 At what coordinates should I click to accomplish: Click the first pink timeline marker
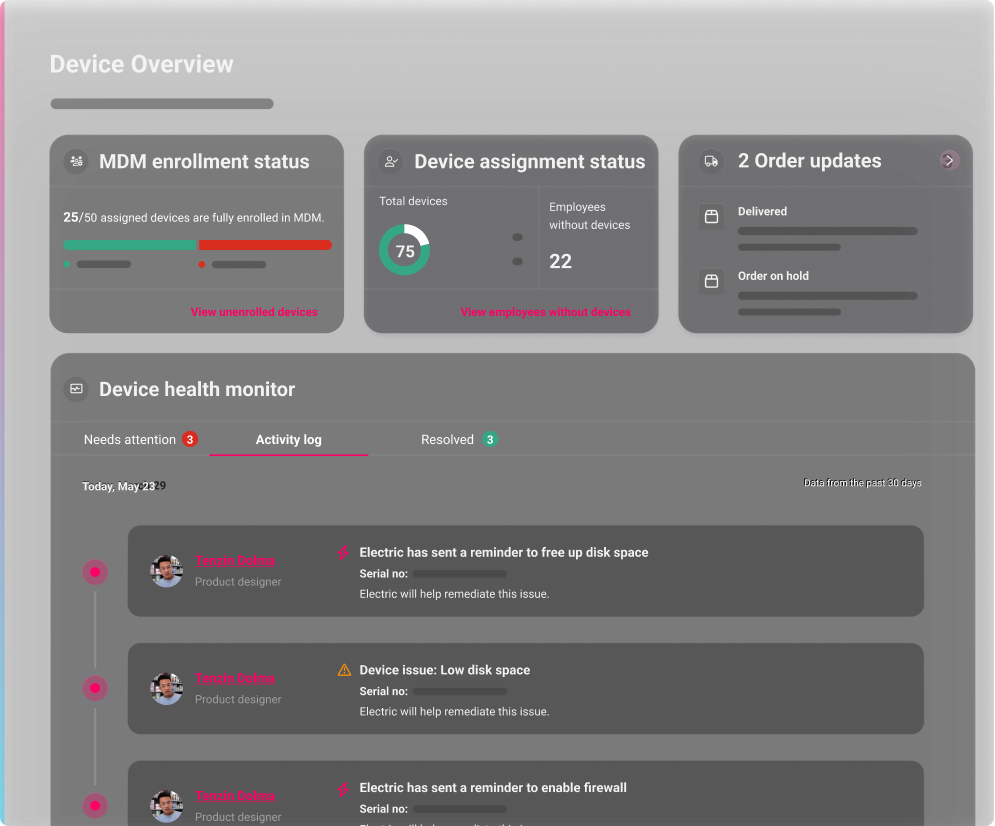click(x=95, y=572)
